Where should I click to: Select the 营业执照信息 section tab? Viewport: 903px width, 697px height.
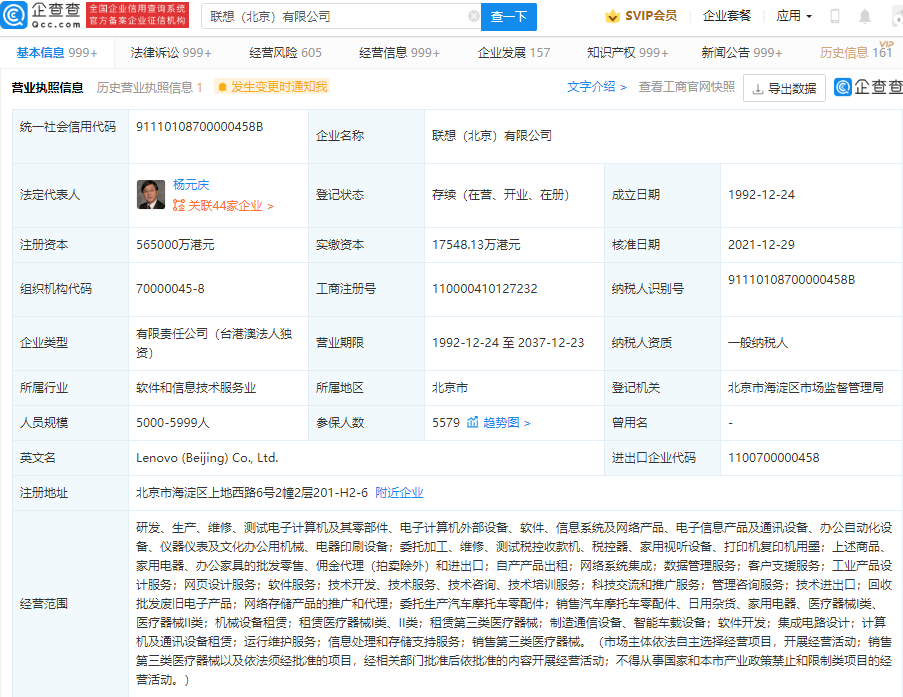click(47, 88)
